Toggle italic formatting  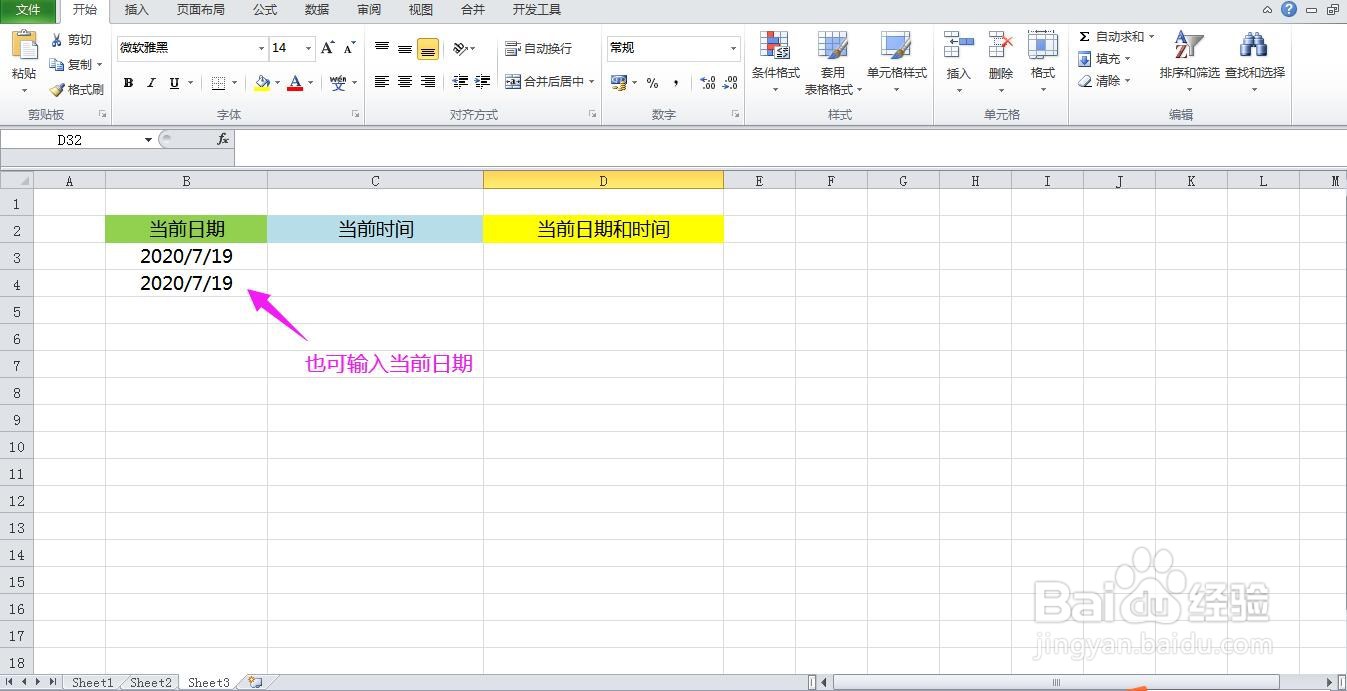[x=150, y=82]
